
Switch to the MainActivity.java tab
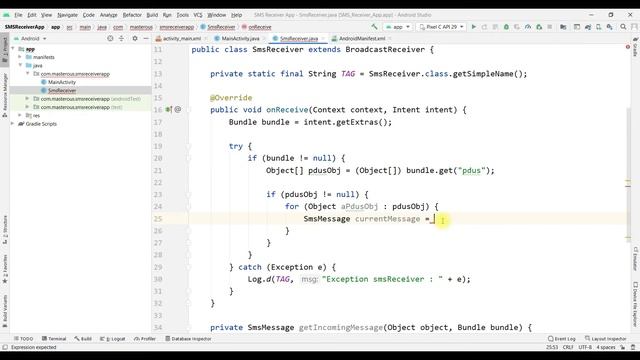click(240, 38)
